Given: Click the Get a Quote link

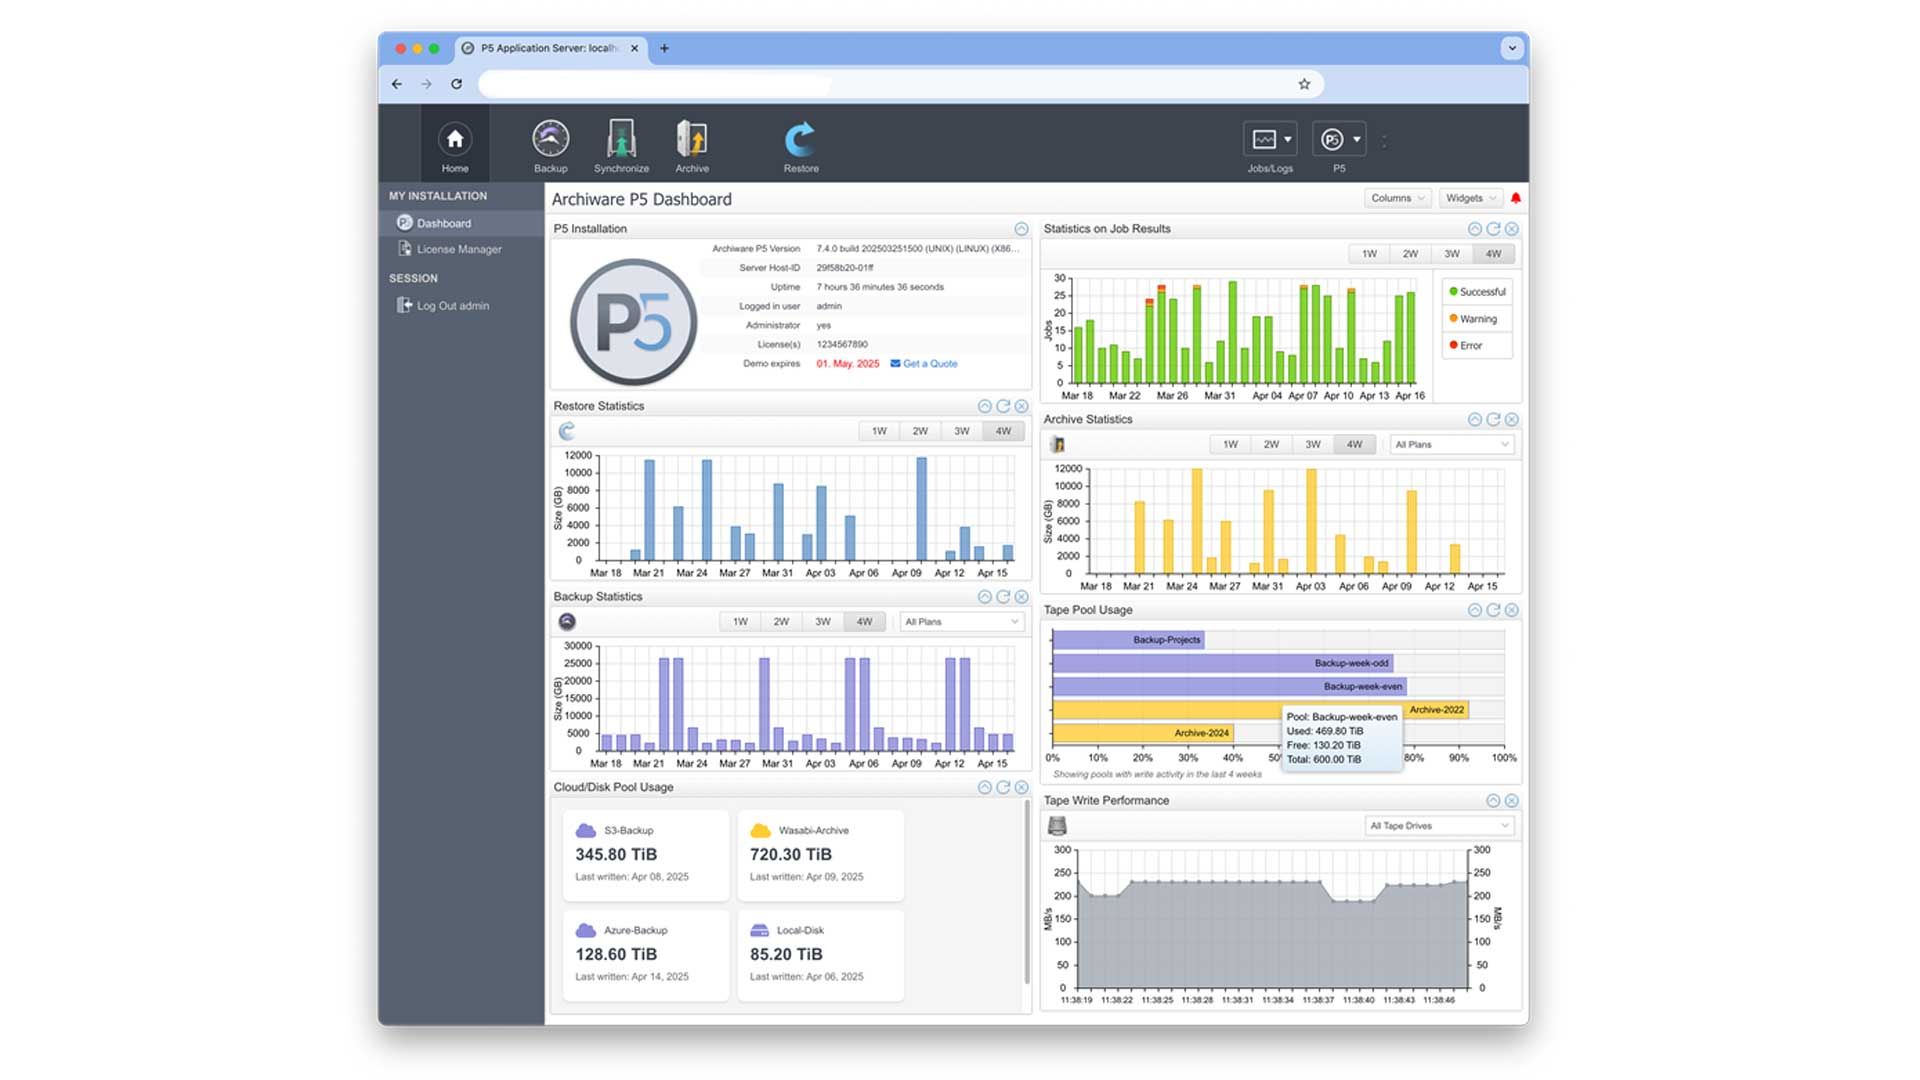Looking at the screenshot, I should 928,363.
